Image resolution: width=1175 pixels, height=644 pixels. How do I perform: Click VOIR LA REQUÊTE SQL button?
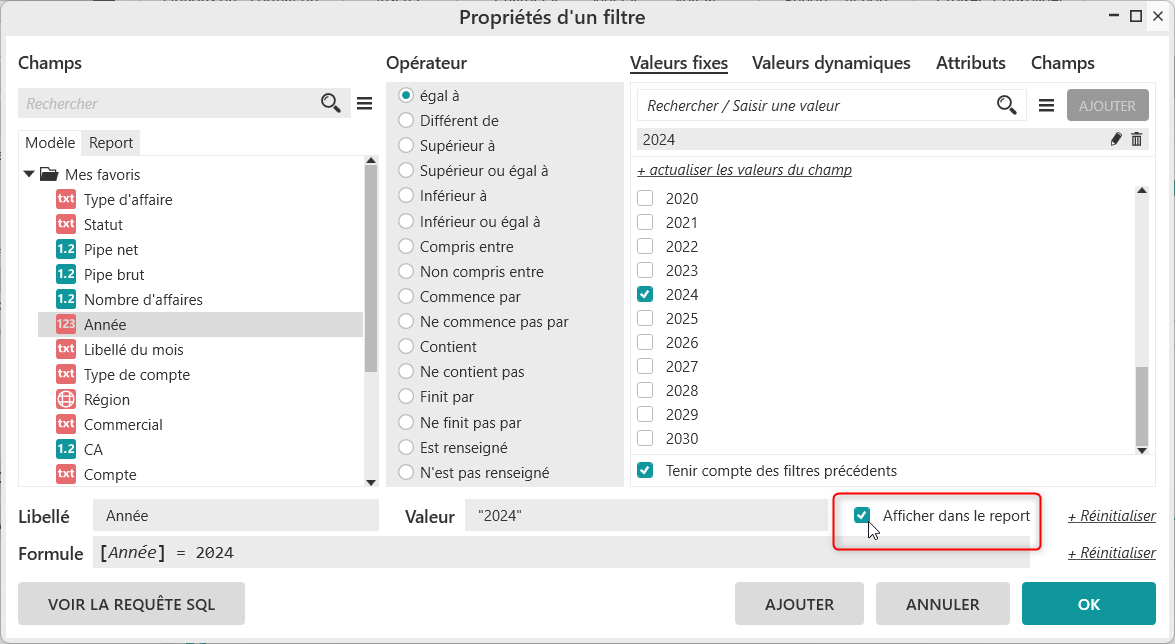131,604
